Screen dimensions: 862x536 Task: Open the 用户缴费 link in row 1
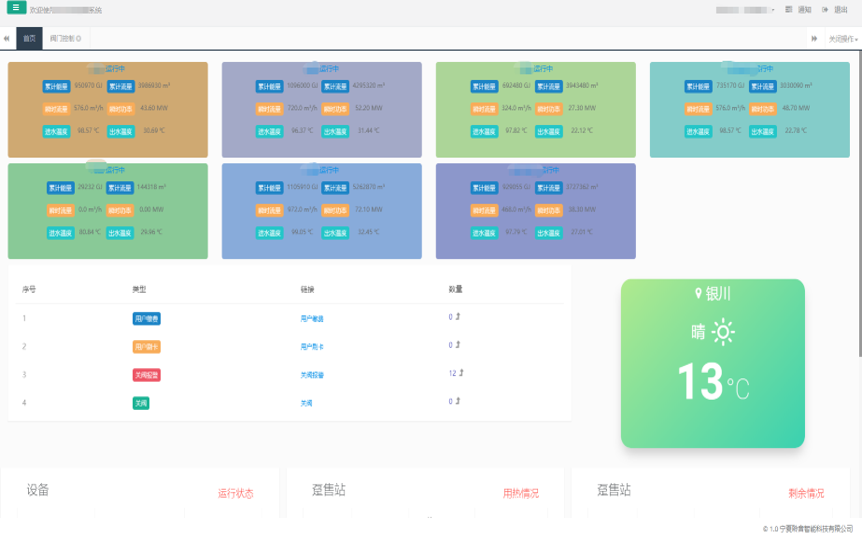(312, 318)
